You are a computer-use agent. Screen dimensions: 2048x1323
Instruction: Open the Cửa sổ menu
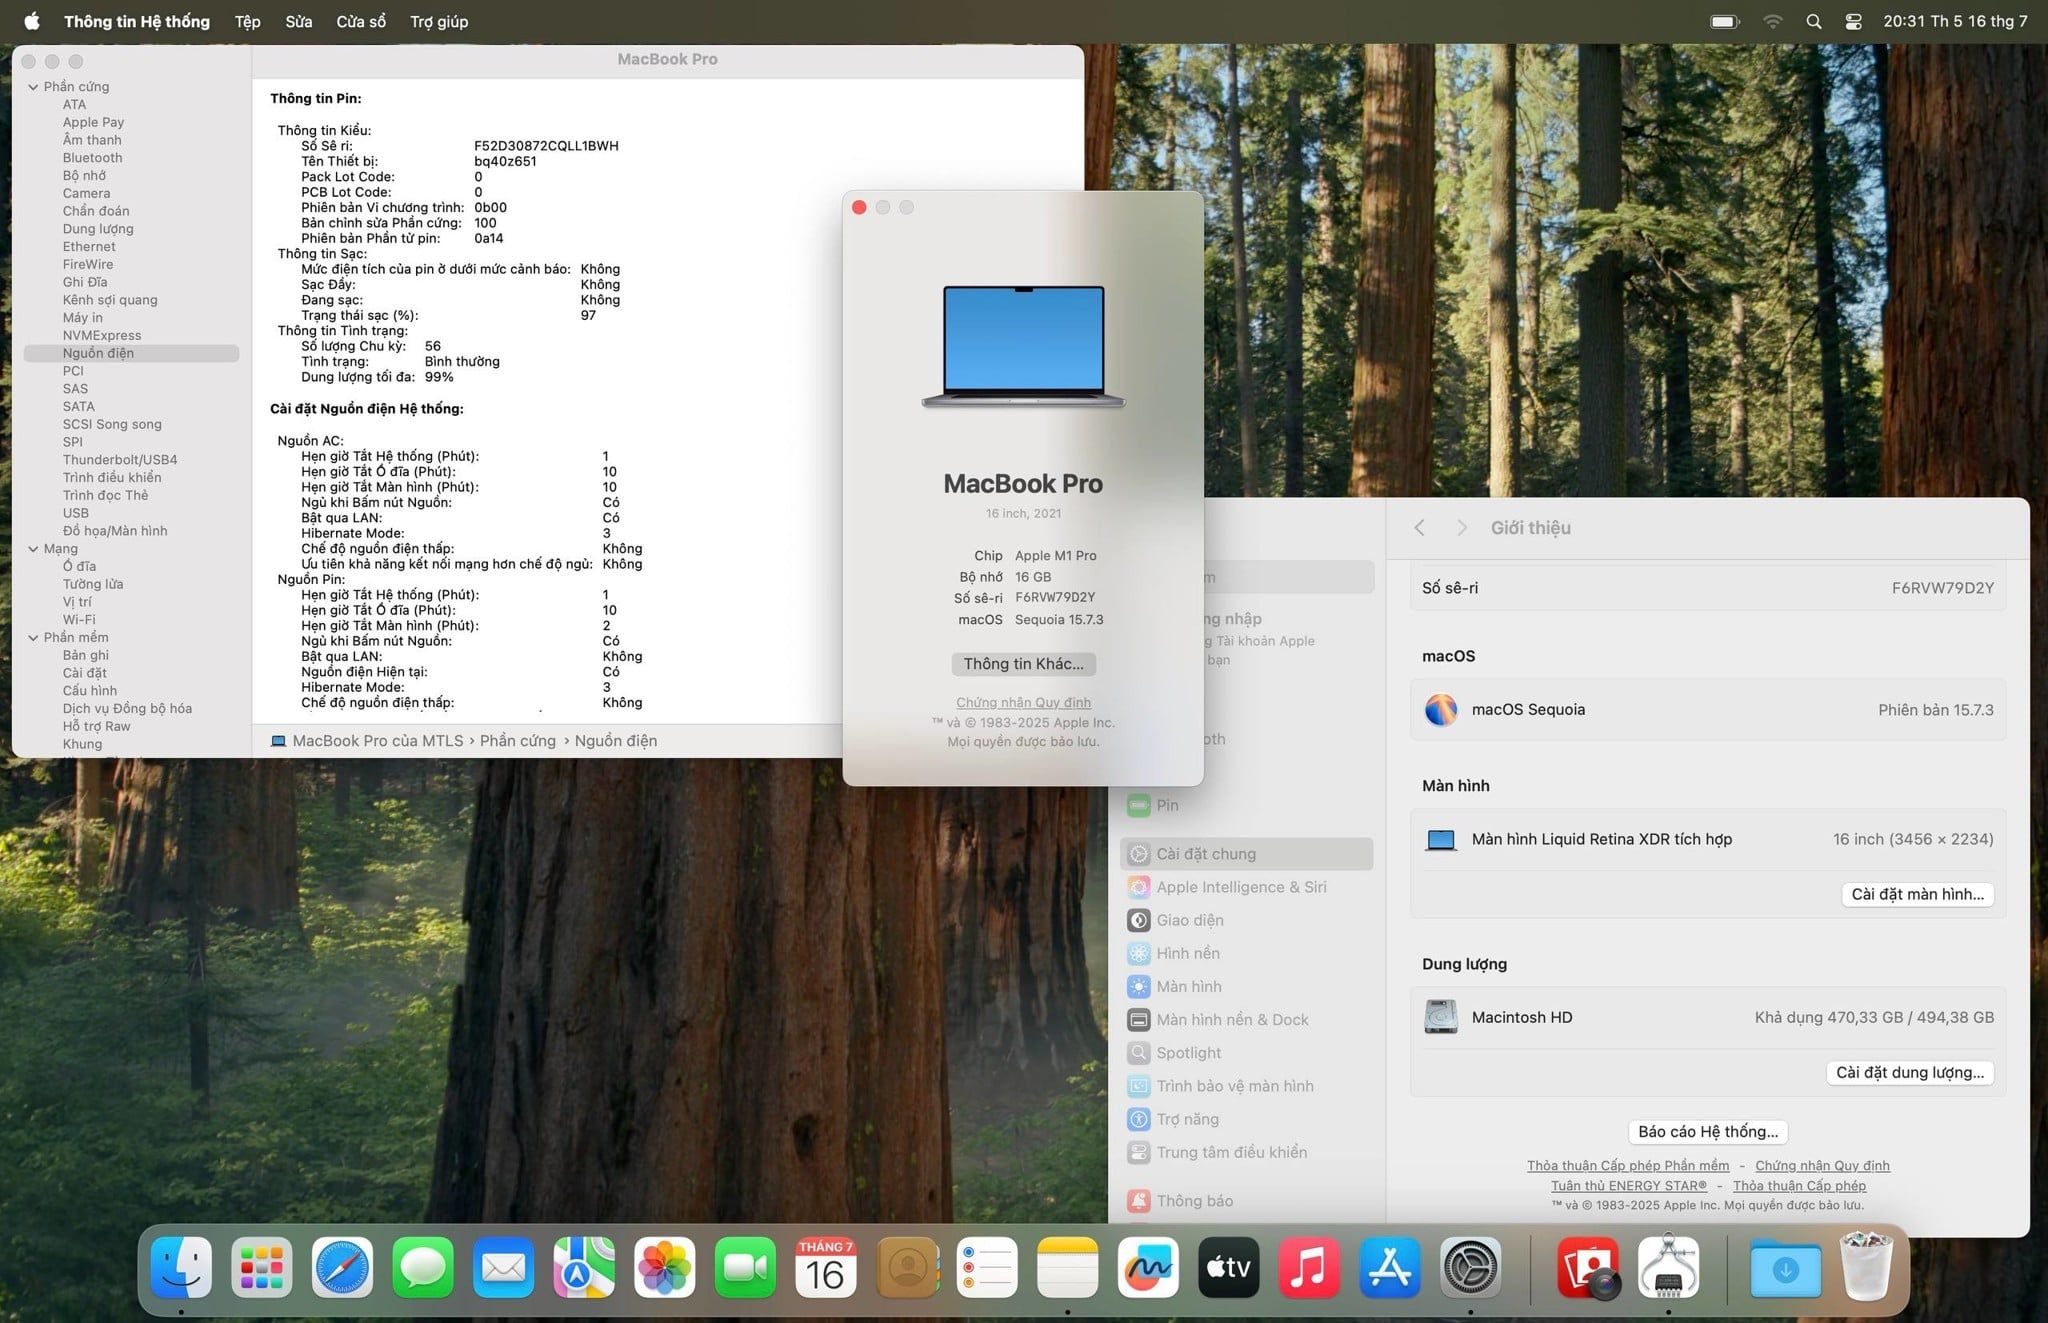pyautogui.click(x=361, y=21)
